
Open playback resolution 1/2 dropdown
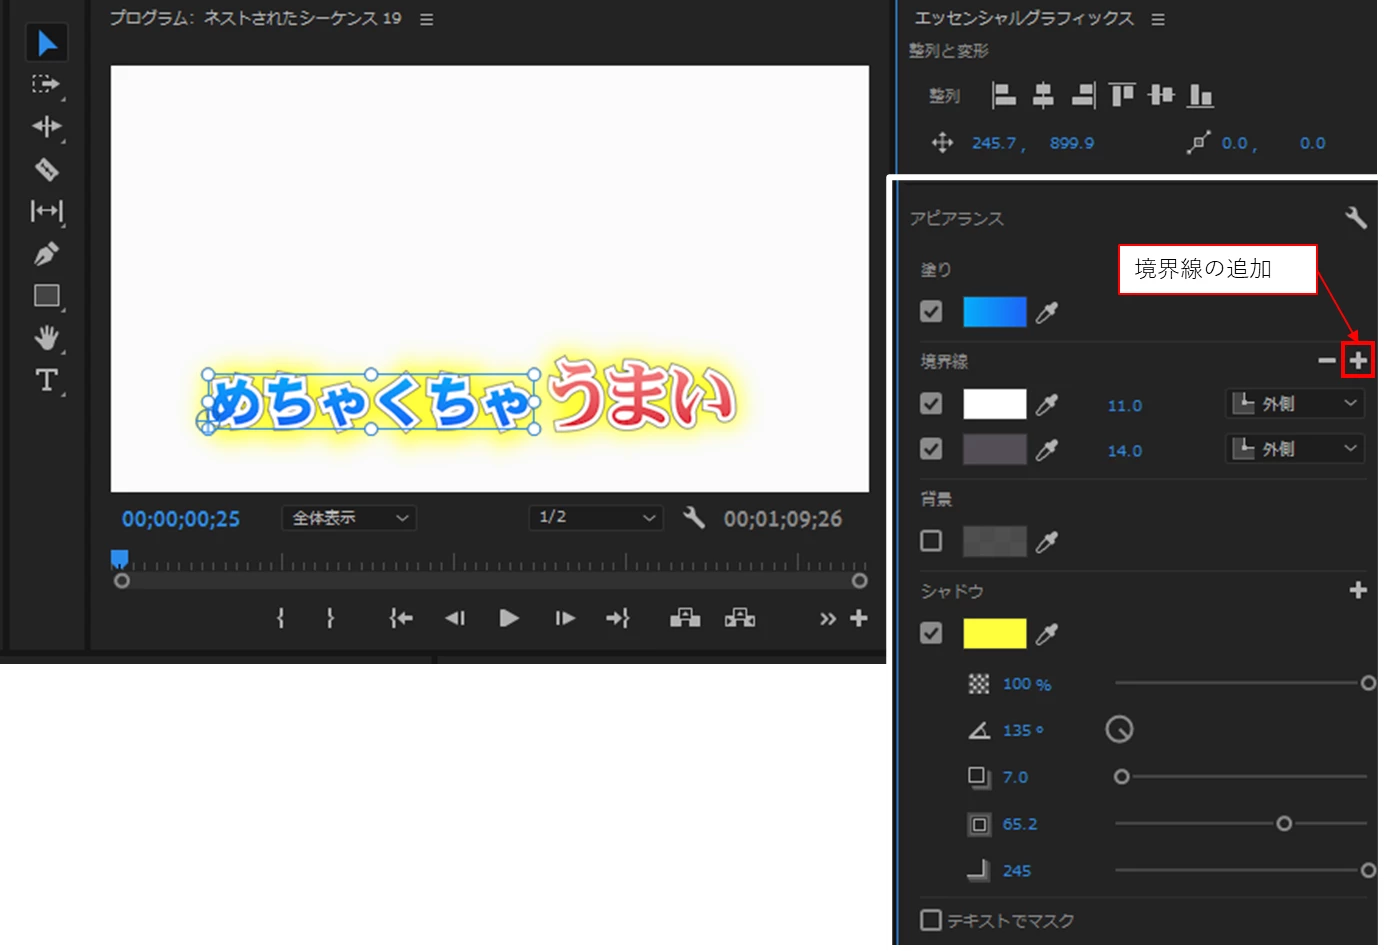pyautogui.click(x=595, y=517)
